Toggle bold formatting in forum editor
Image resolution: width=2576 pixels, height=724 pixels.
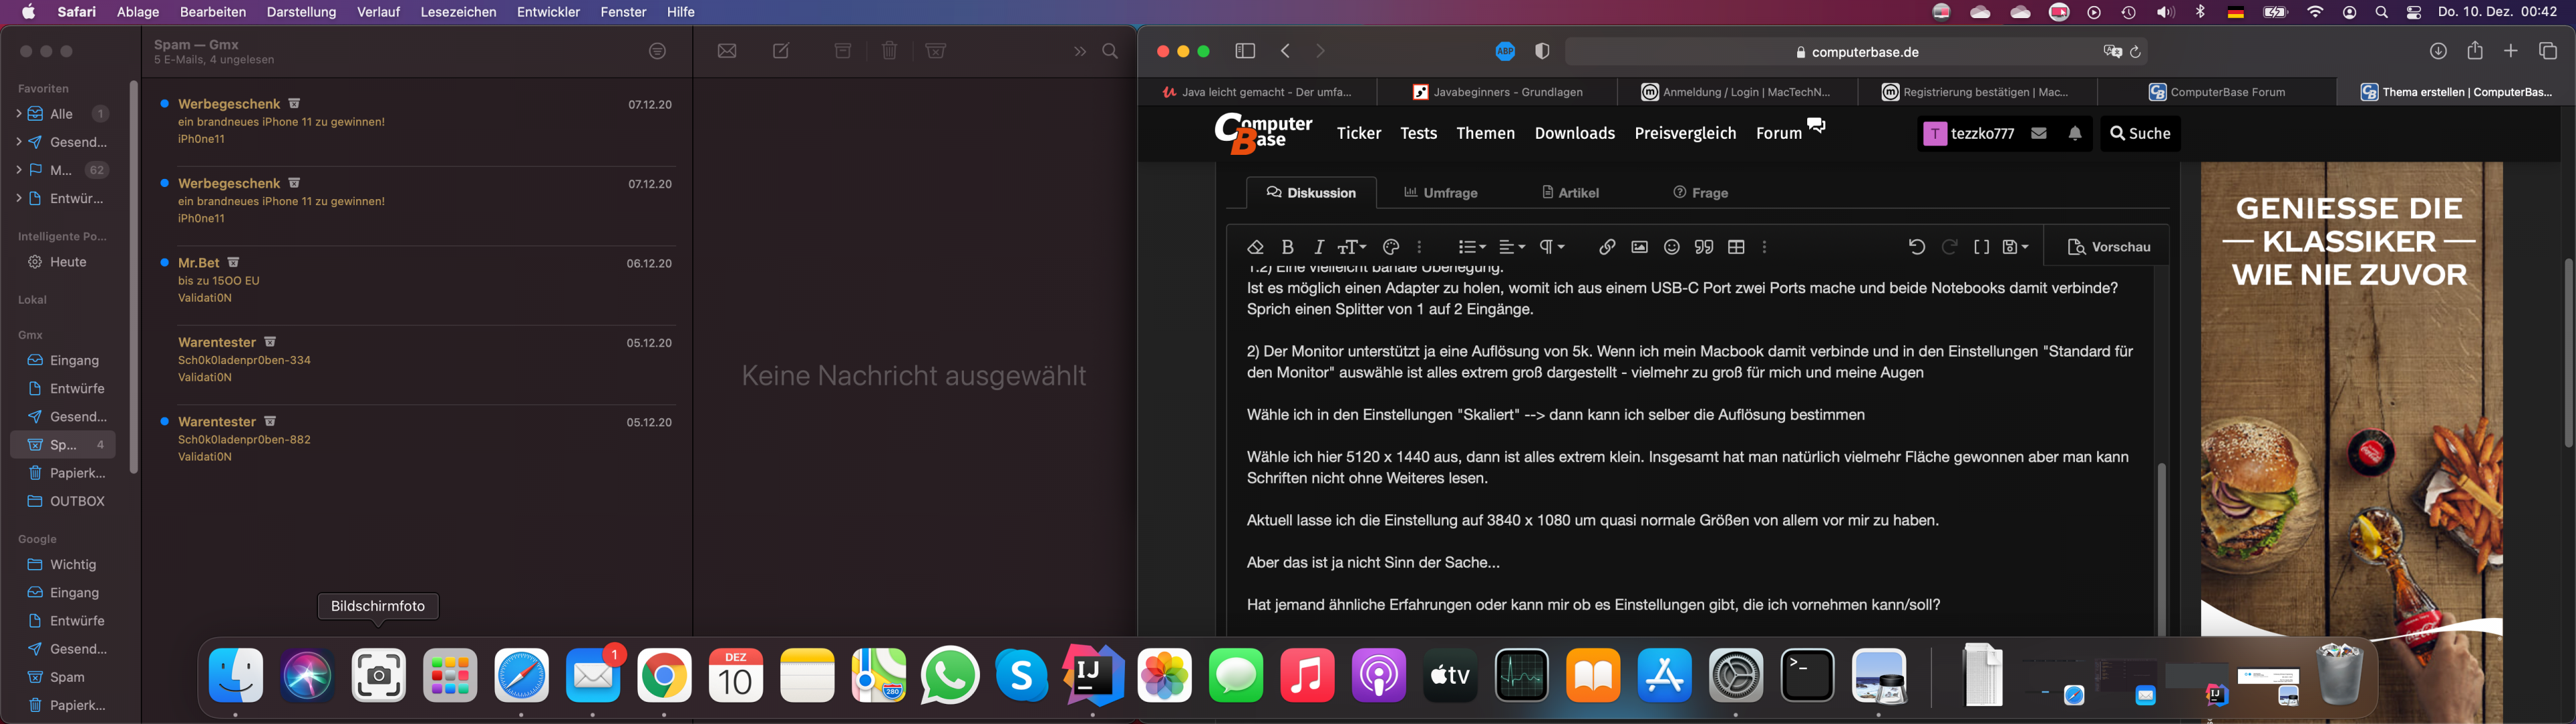1288,247
